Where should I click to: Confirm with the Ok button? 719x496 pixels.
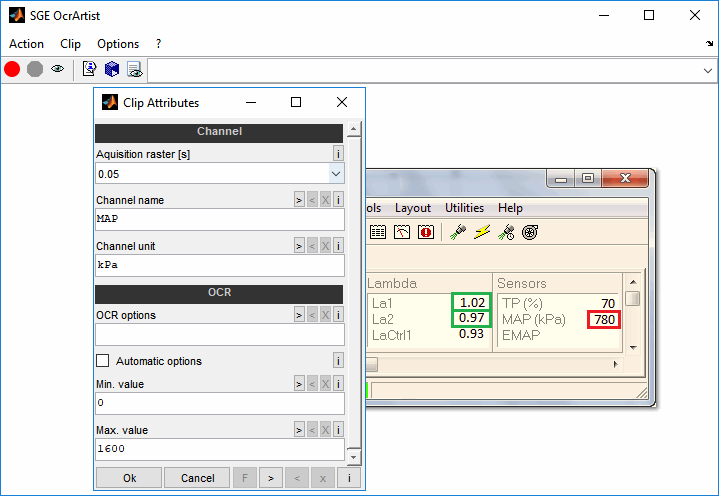tap(129, 478)
